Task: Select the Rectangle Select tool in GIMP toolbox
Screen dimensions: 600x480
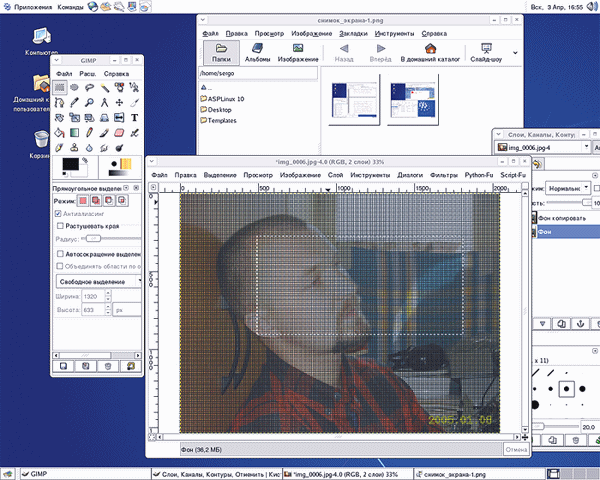Action: [x=59, y=88]
